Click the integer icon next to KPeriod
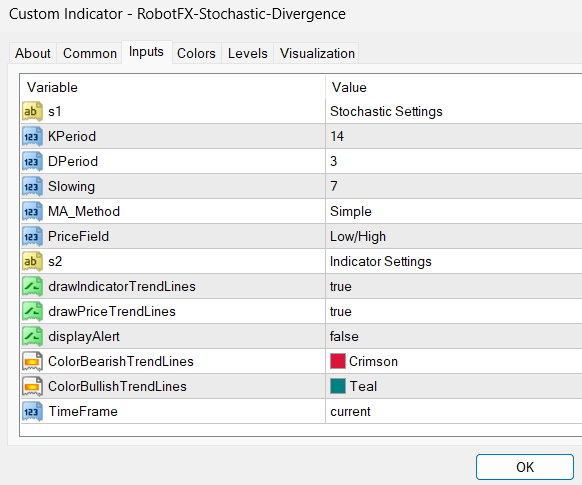 click(x=32, y=137)
